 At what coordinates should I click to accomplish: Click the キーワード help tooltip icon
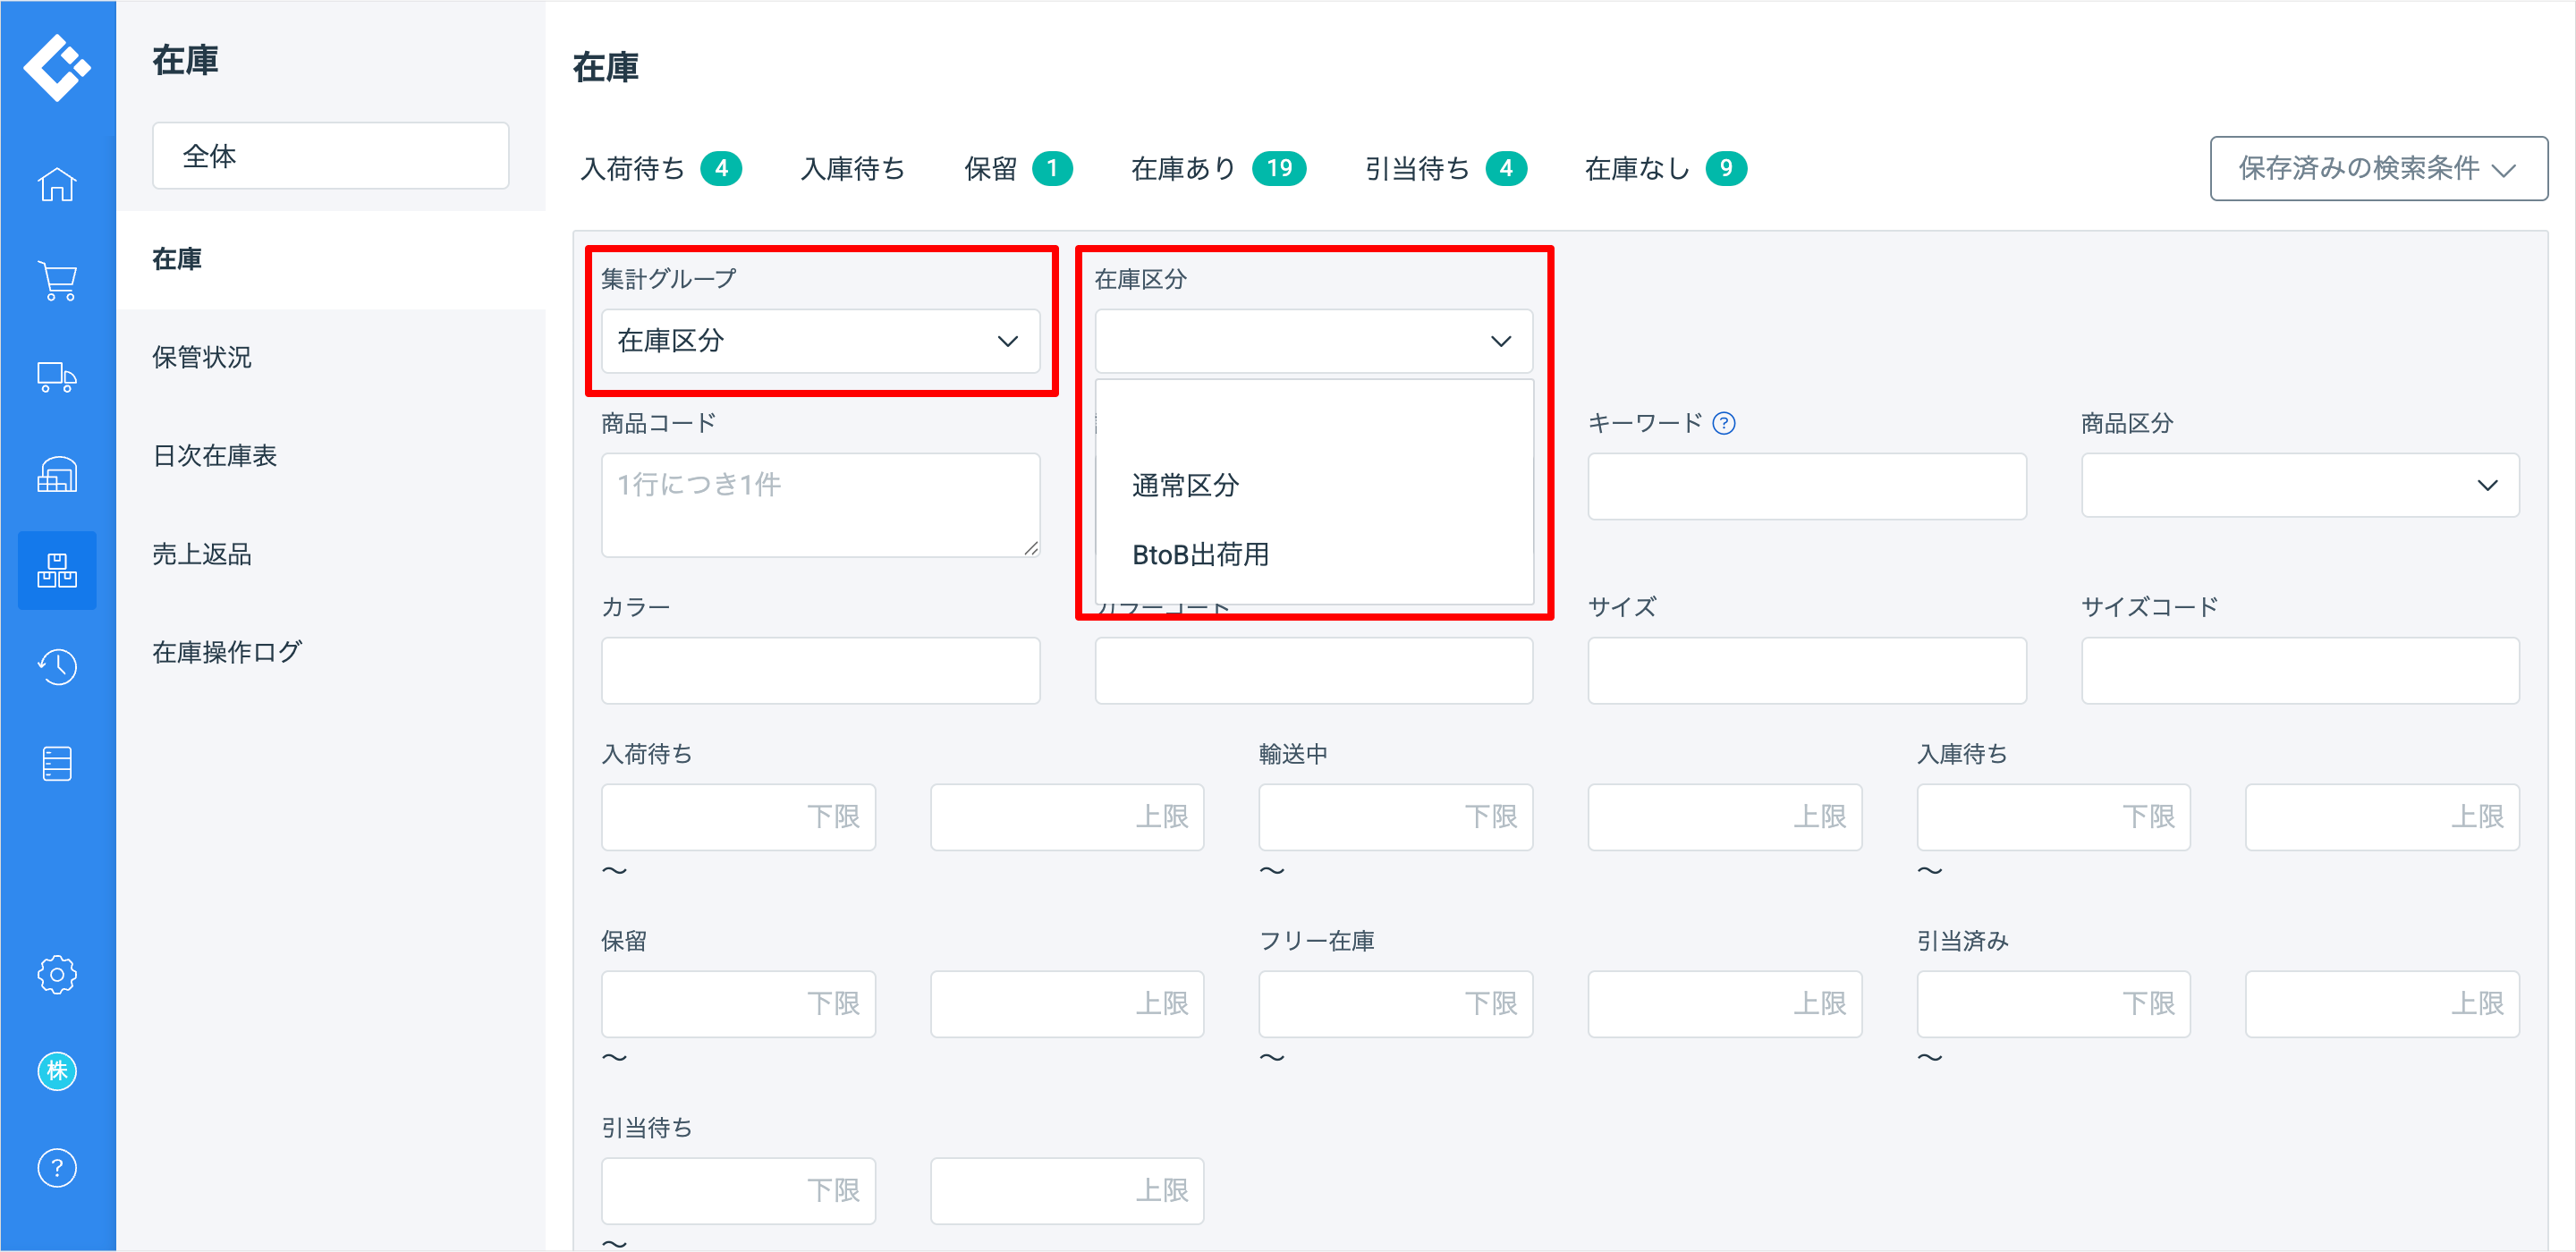coord(1723,423)
